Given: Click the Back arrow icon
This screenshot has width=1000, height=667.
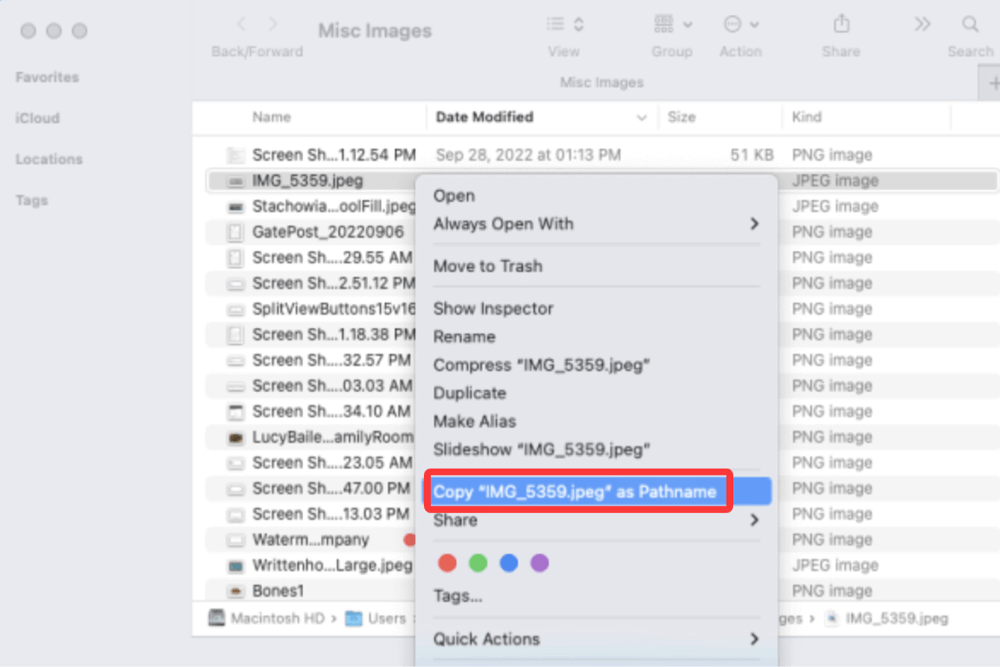Looking at the screenshot, I should tap(241, 24).
